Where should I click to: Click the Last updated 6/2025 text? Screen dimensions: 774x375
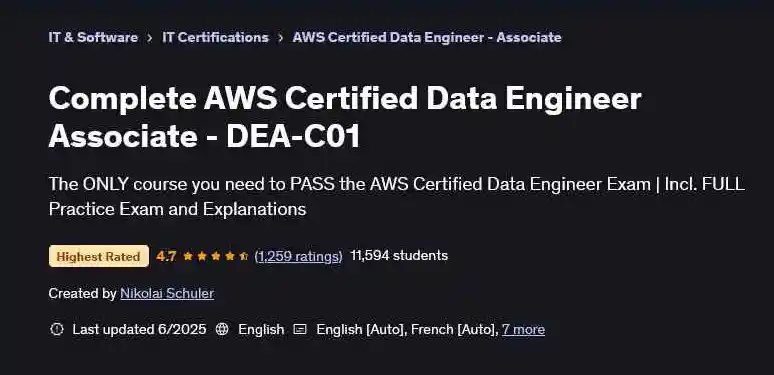(139, 329)
